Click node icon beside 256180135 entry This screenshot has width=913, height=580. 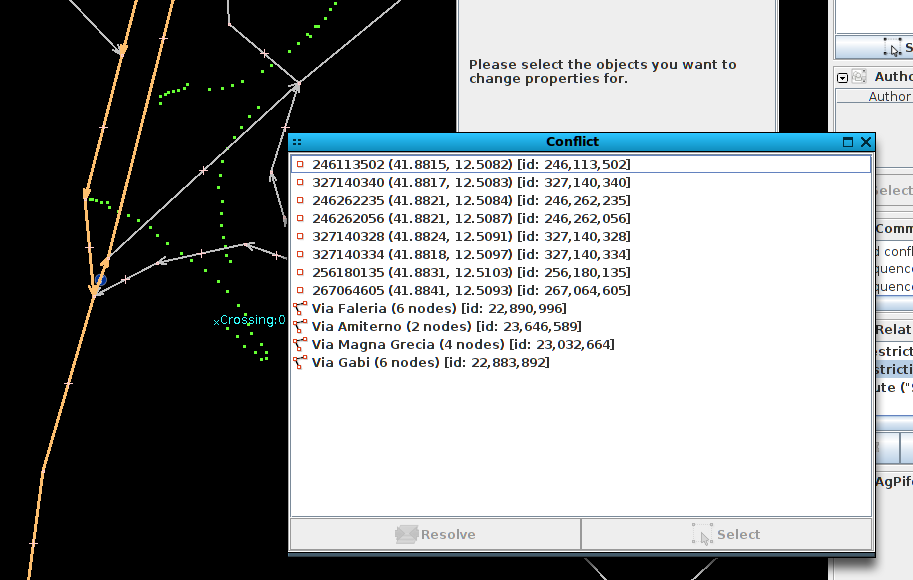pos(300,273)
